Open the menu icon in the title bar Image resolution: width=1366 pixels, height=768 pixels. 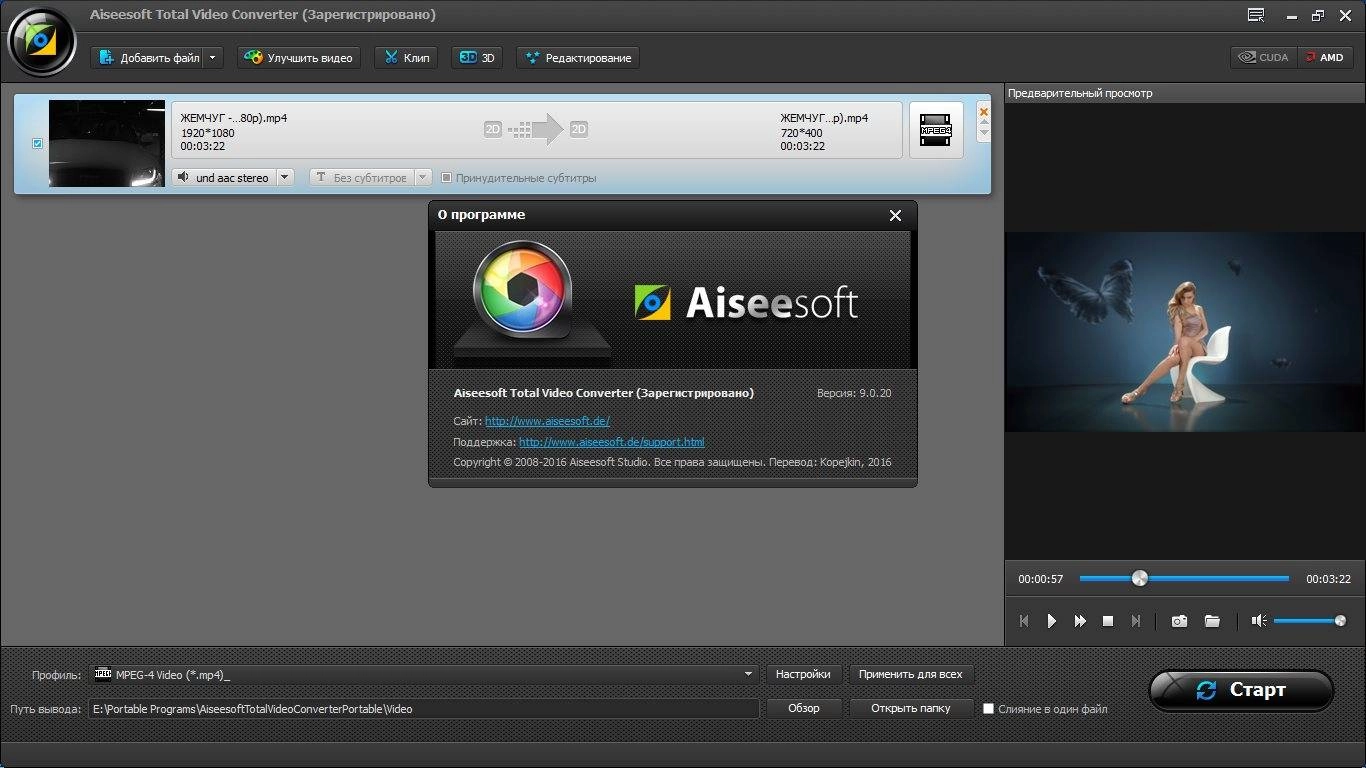[x=1256, y=15]
